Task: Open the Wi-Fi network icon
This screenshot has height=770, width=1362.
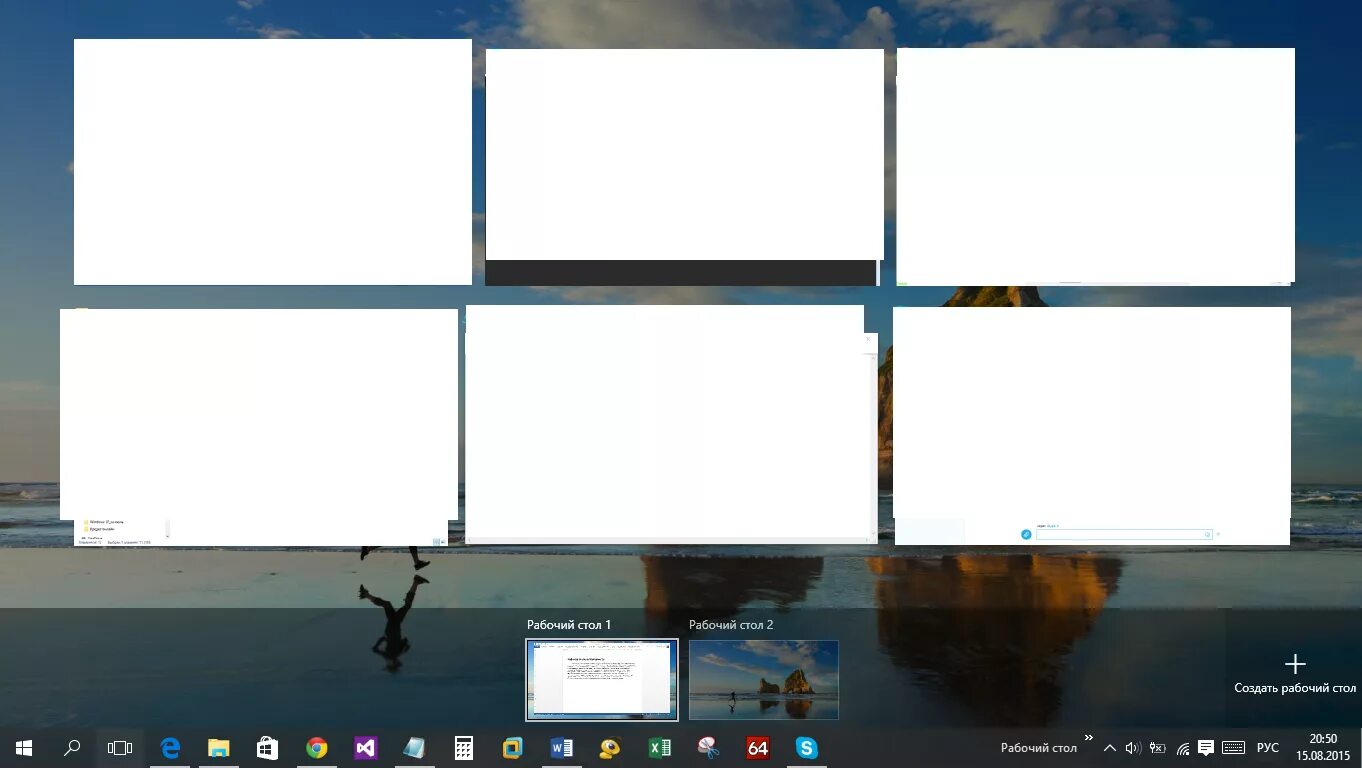Action: pos(1183,747)
